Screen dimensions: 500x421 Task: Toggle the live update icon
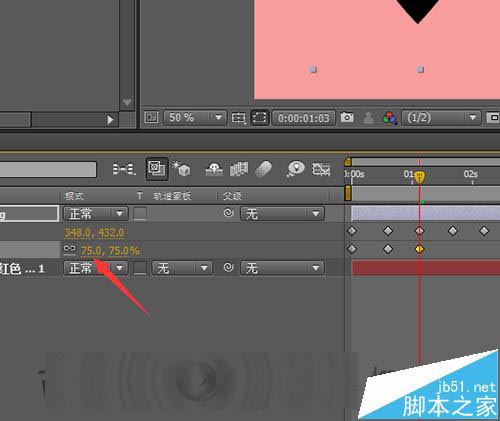[x=157, y=169]
